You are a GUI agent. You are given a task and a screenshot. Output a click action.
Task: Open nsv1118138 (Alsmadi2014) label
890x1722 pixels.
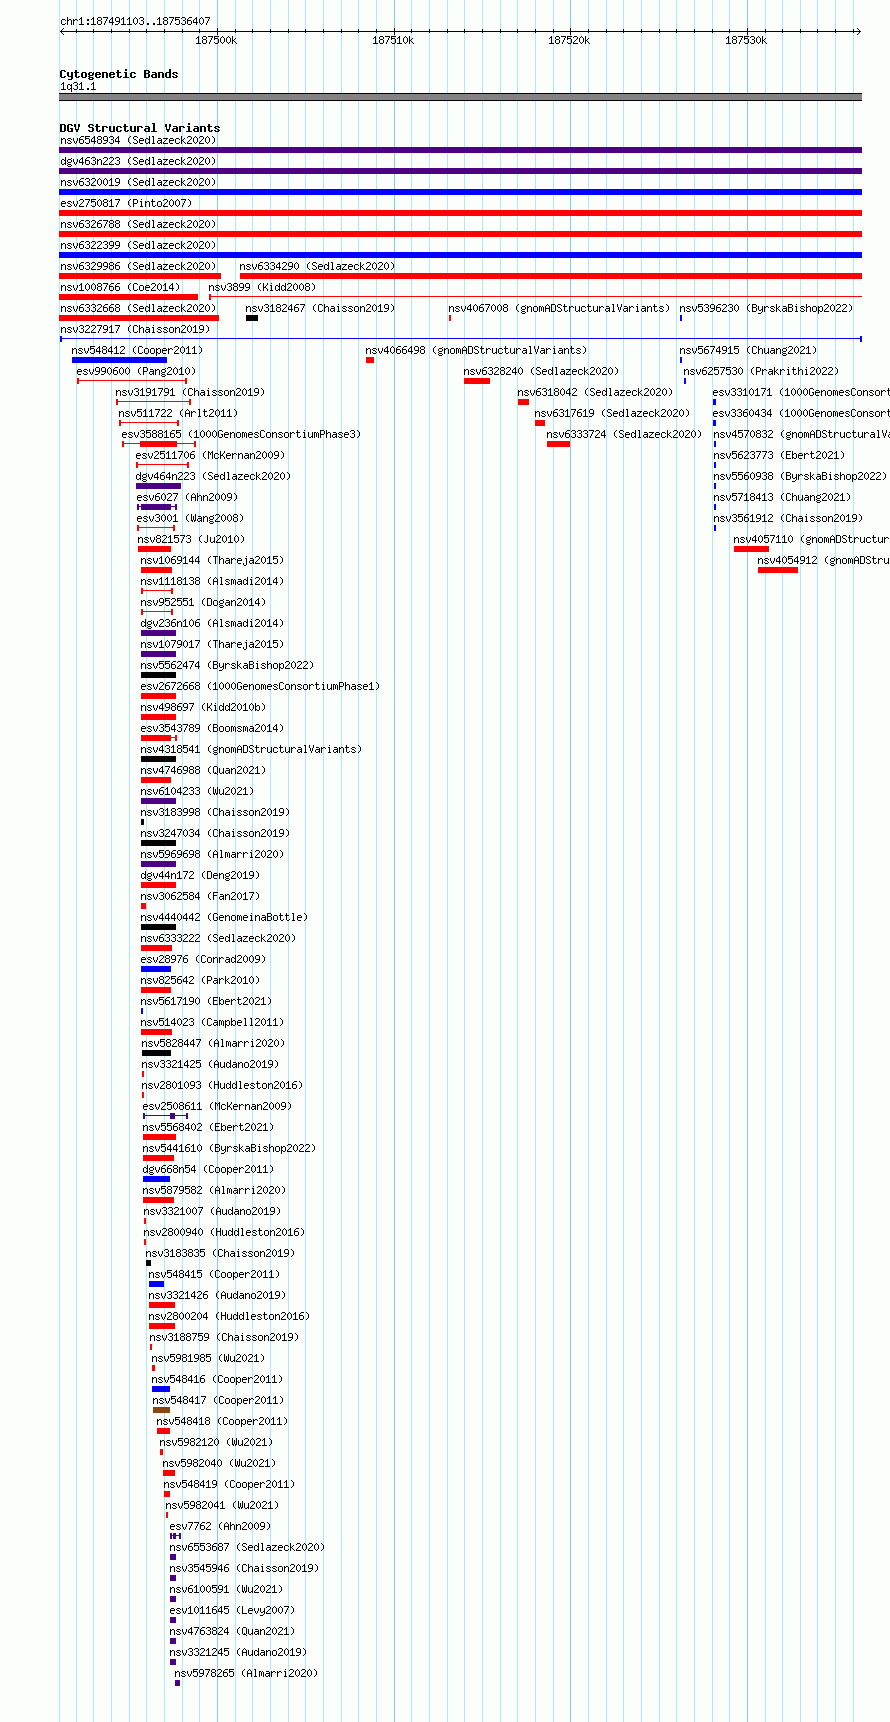[x=213, y=581]
